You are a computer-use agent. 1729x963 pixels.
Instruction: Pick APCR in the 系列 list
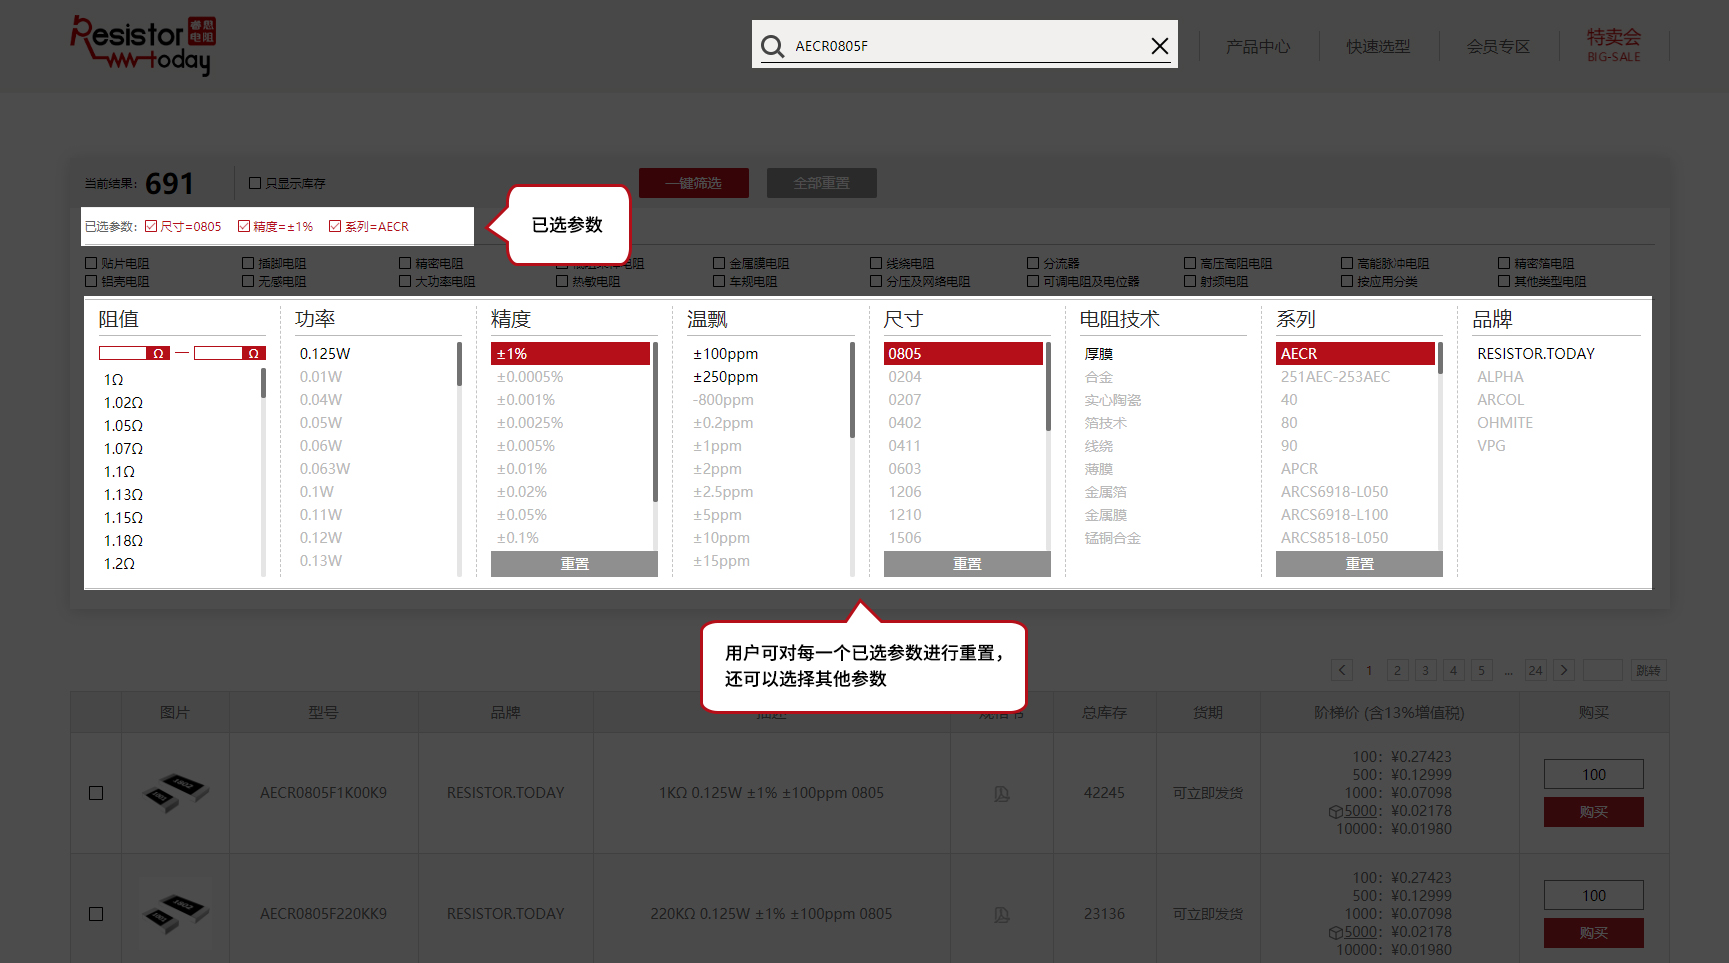1299,469
